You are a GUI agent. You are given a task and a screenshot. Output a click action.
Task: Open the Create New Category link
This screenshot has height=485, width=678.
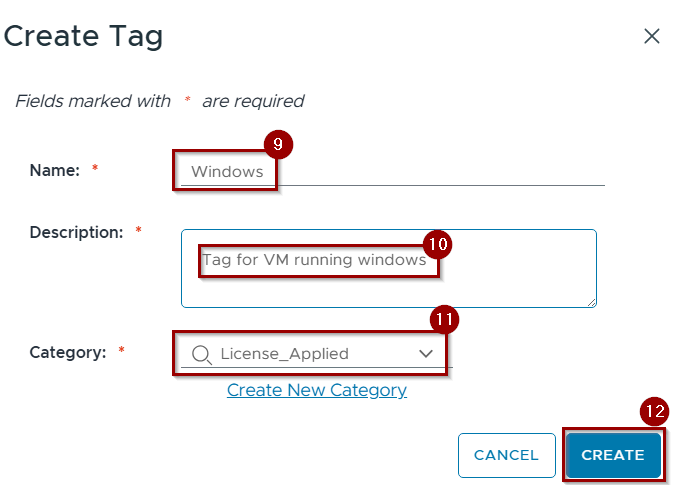point(316,390)
